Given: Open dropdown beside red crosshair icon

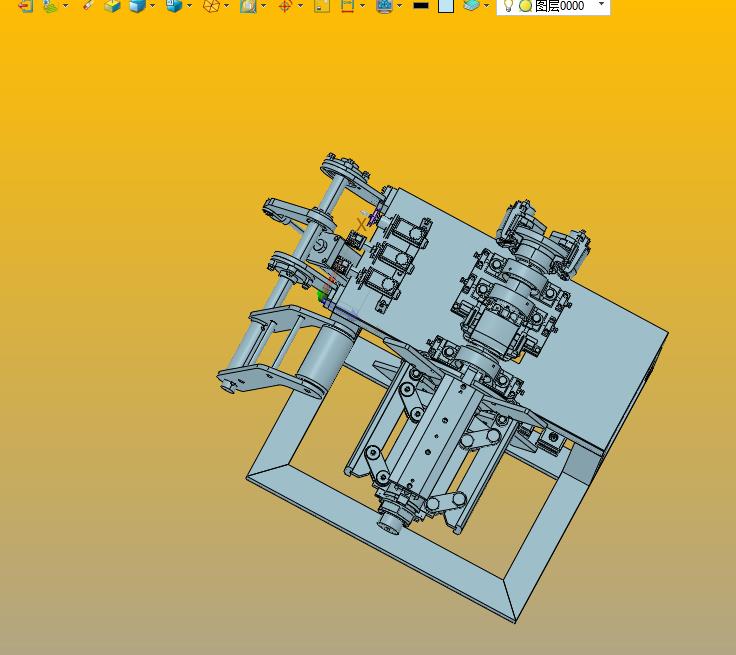Looking at the screenshot, I should 300,6.
